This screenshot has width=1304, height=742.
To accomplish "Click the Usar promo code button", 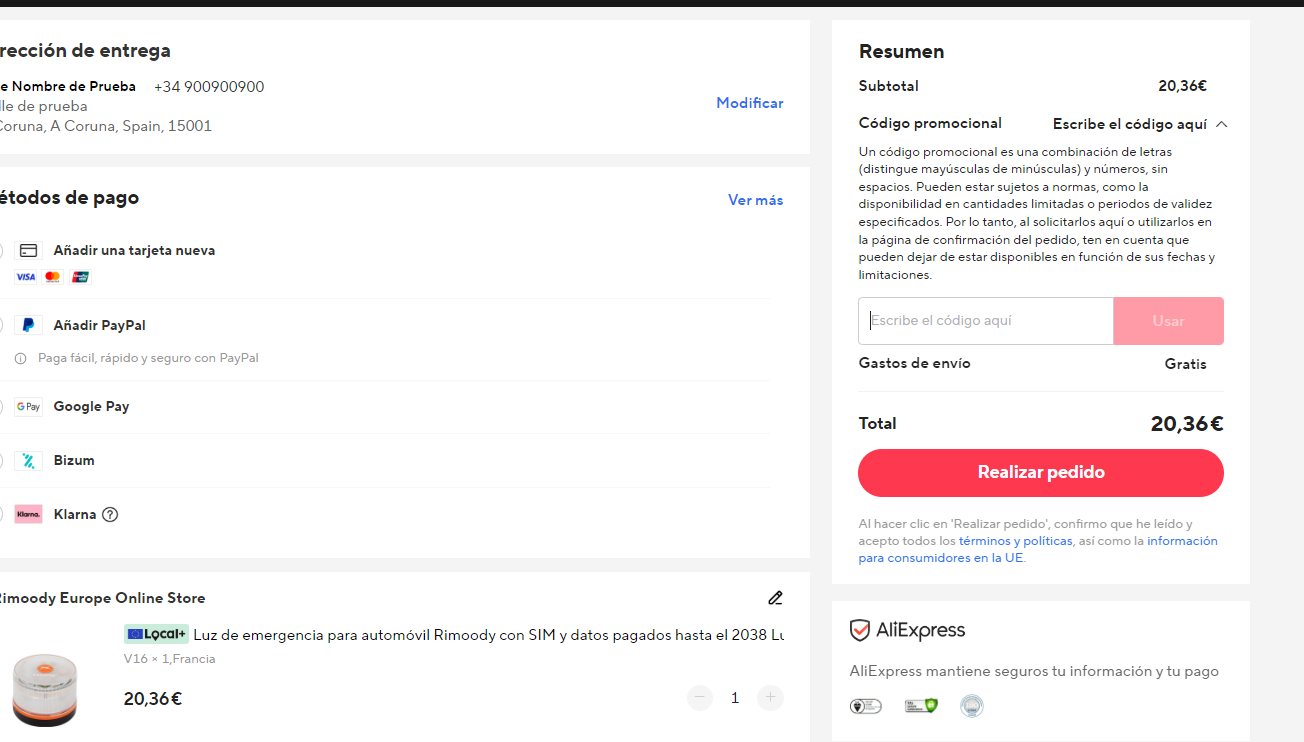I will click(x=1168, y=321).
